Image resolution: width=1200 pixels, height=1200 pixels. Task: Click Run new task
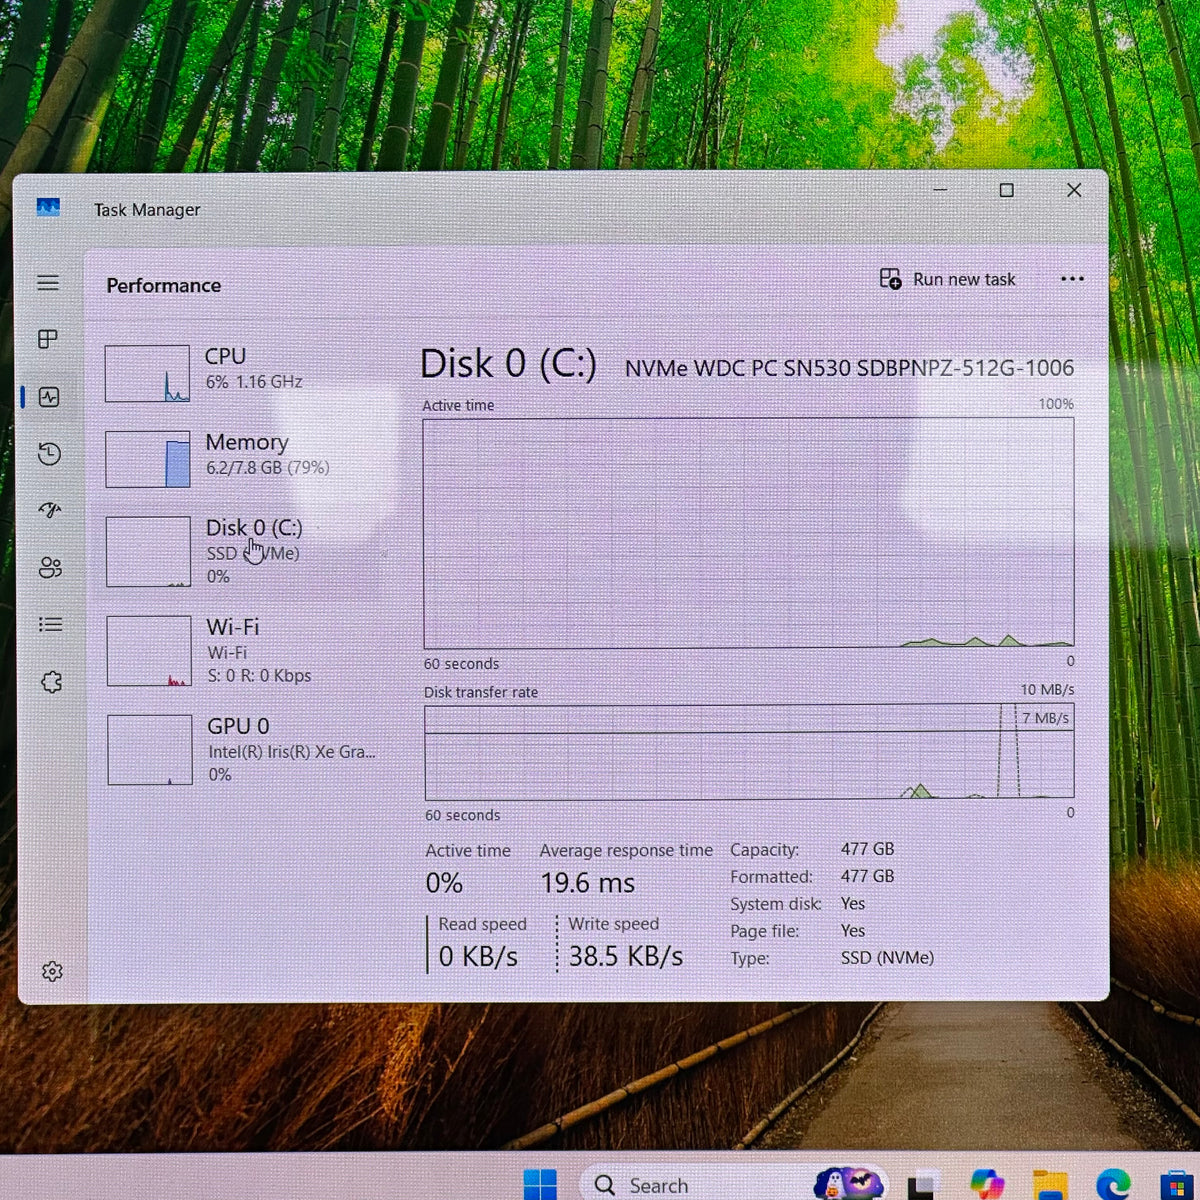[x=948, y=279]
